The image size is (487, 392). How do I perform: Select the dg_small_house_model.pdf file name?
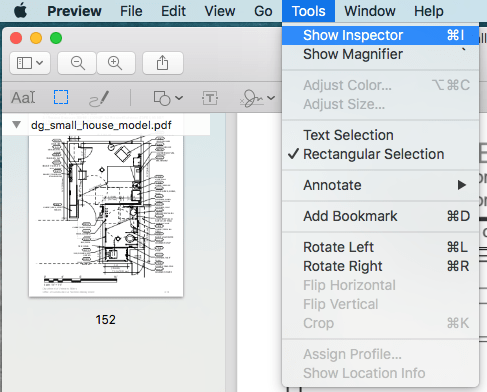[x=101, y=125]
